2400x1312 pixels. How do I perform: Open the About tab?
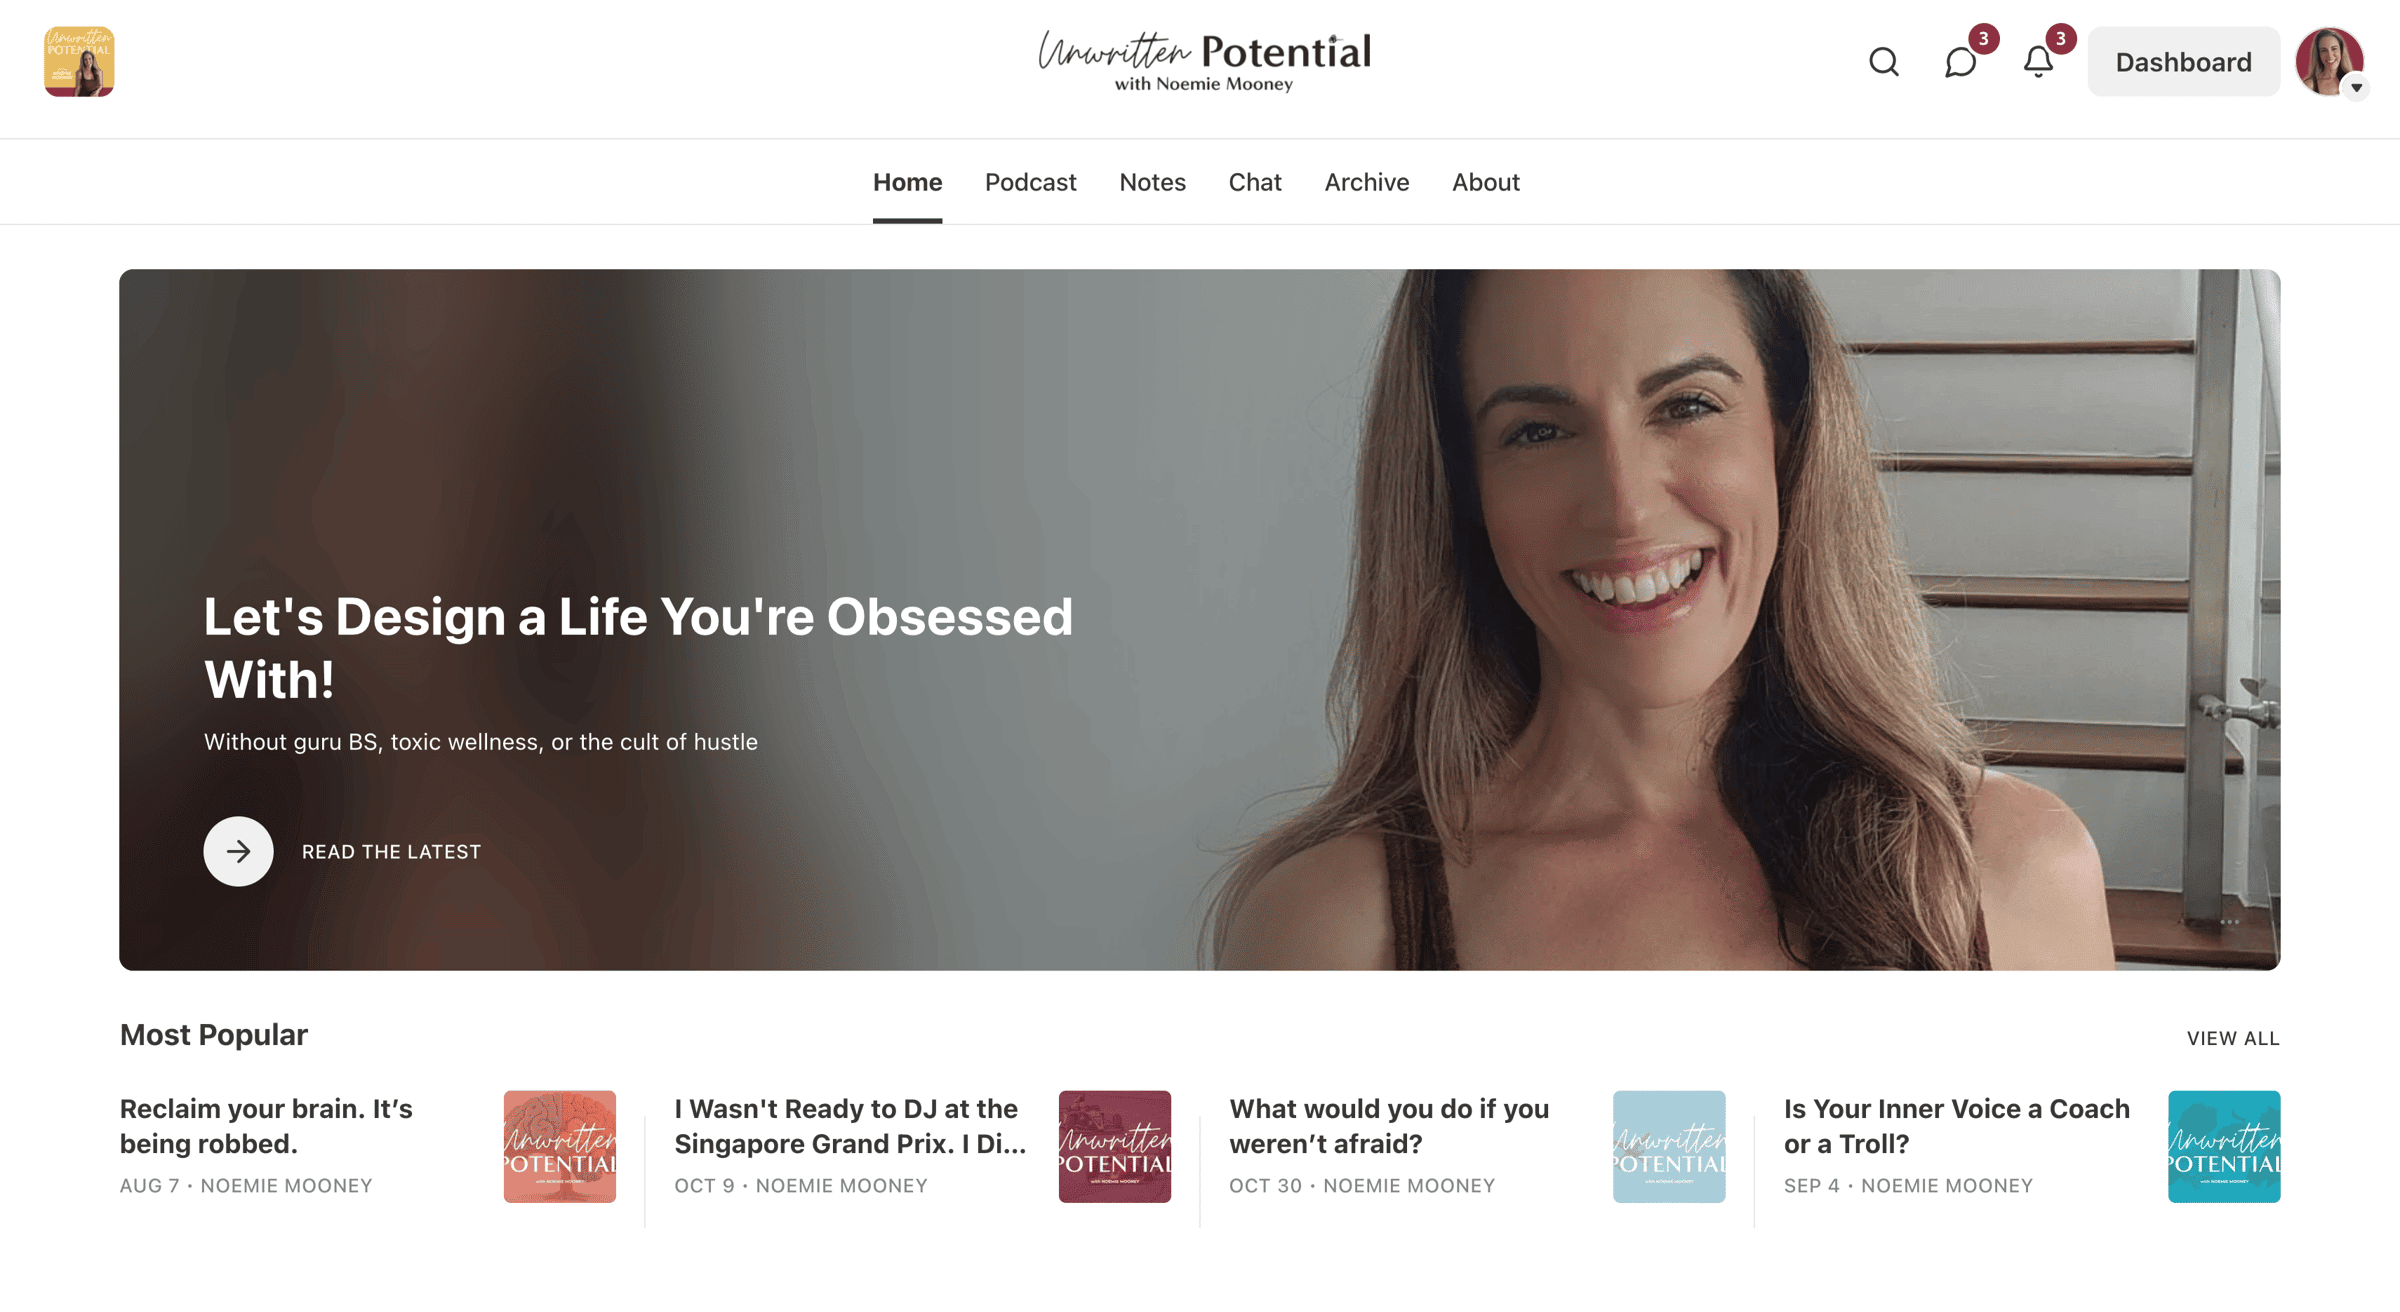[x=1485, y=182]
